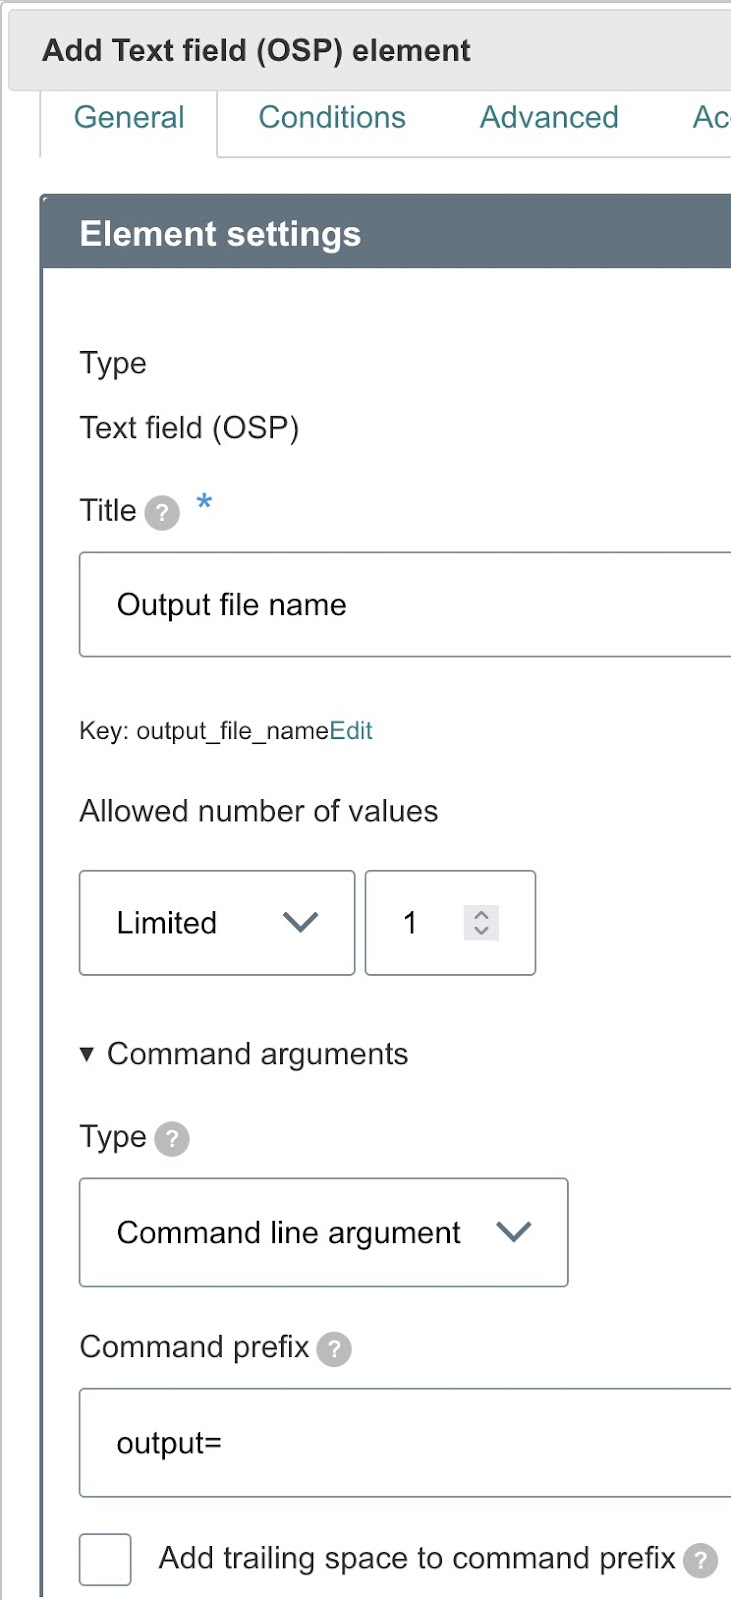Screen dimensions: 731x1600
Task: Enable Add trailing space to command prefix
Action: (105, 1559)
